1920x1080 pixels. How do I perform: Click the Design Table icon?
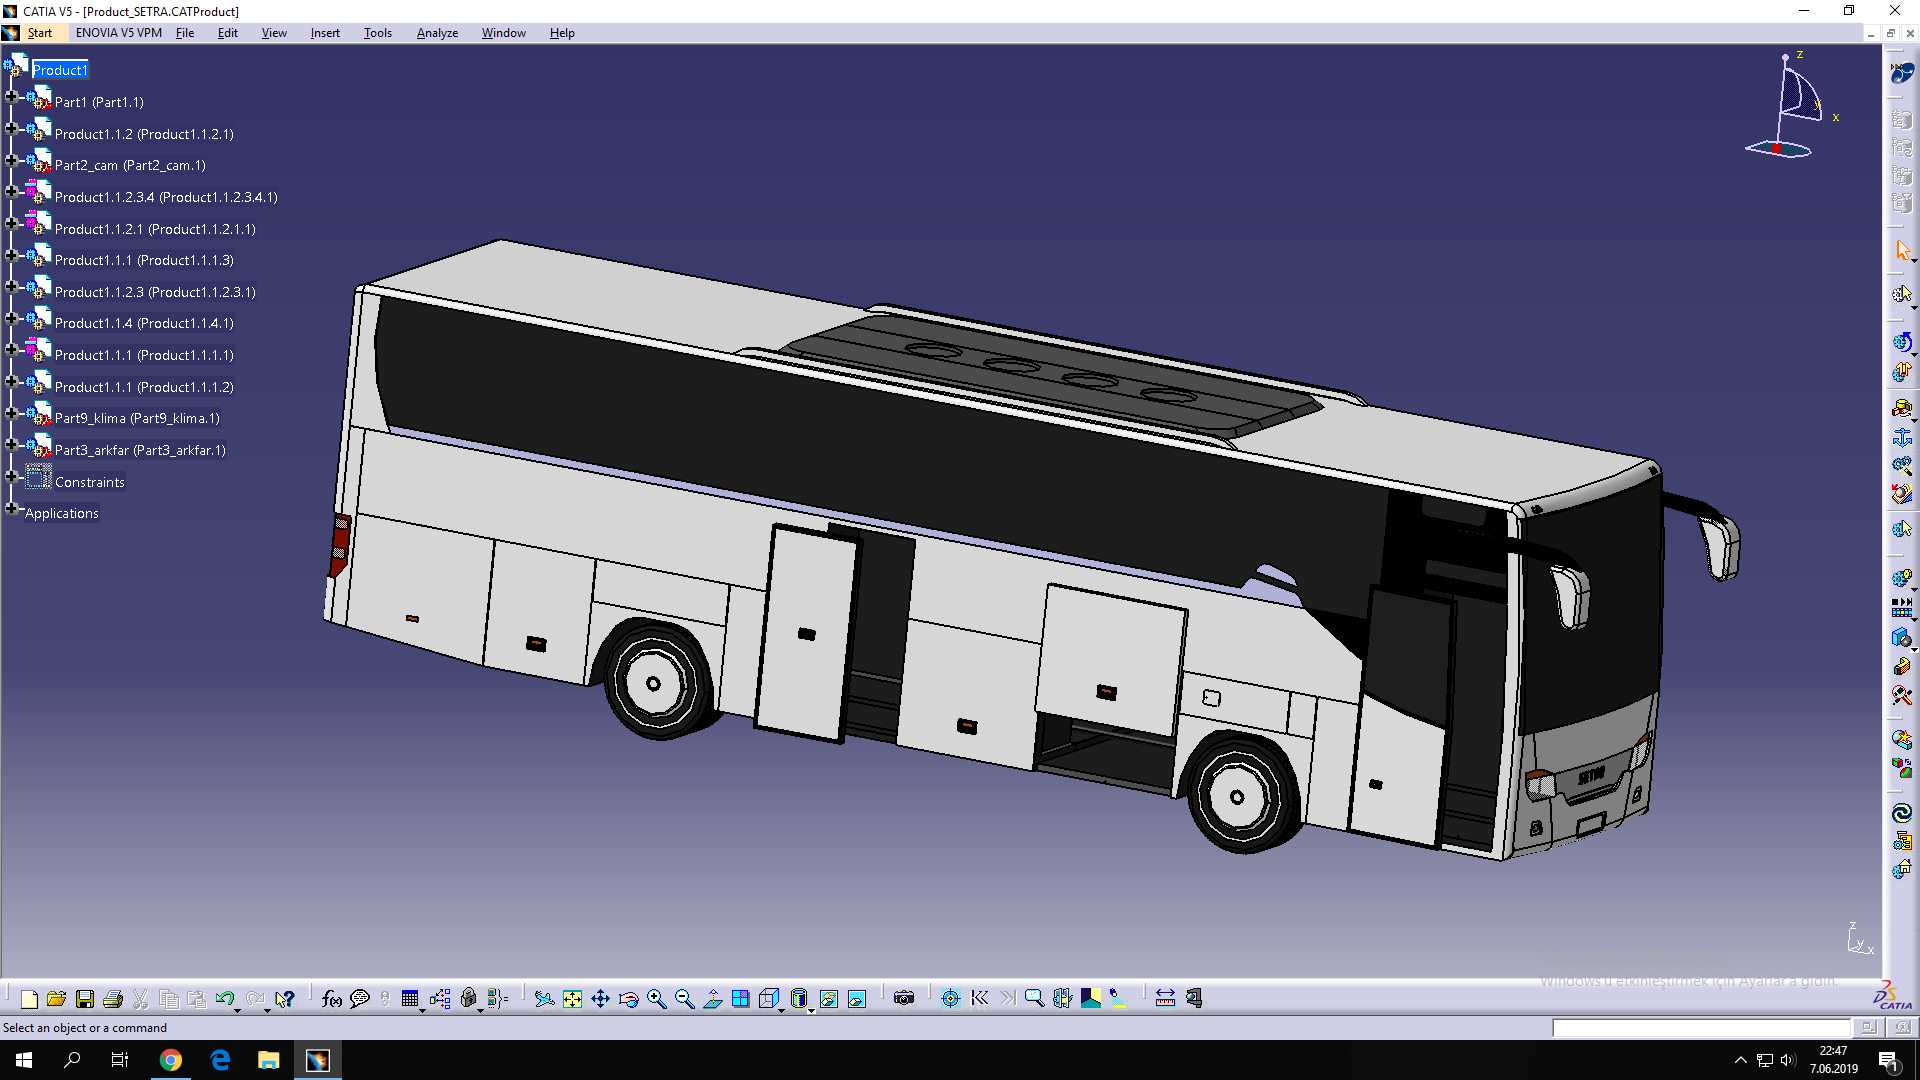coord(410,998)
